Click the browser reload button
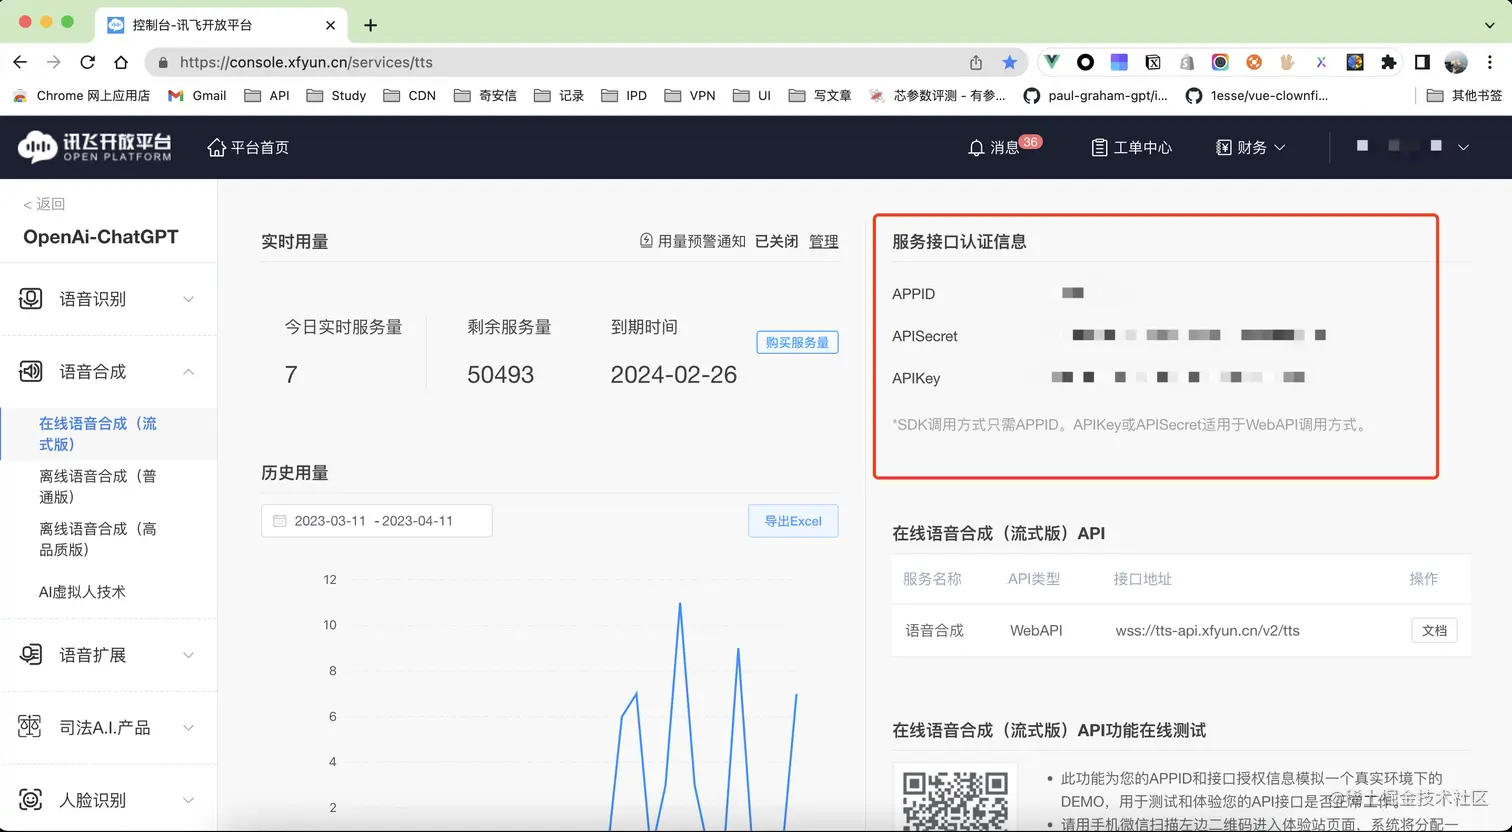 click(x=88, y=62)
